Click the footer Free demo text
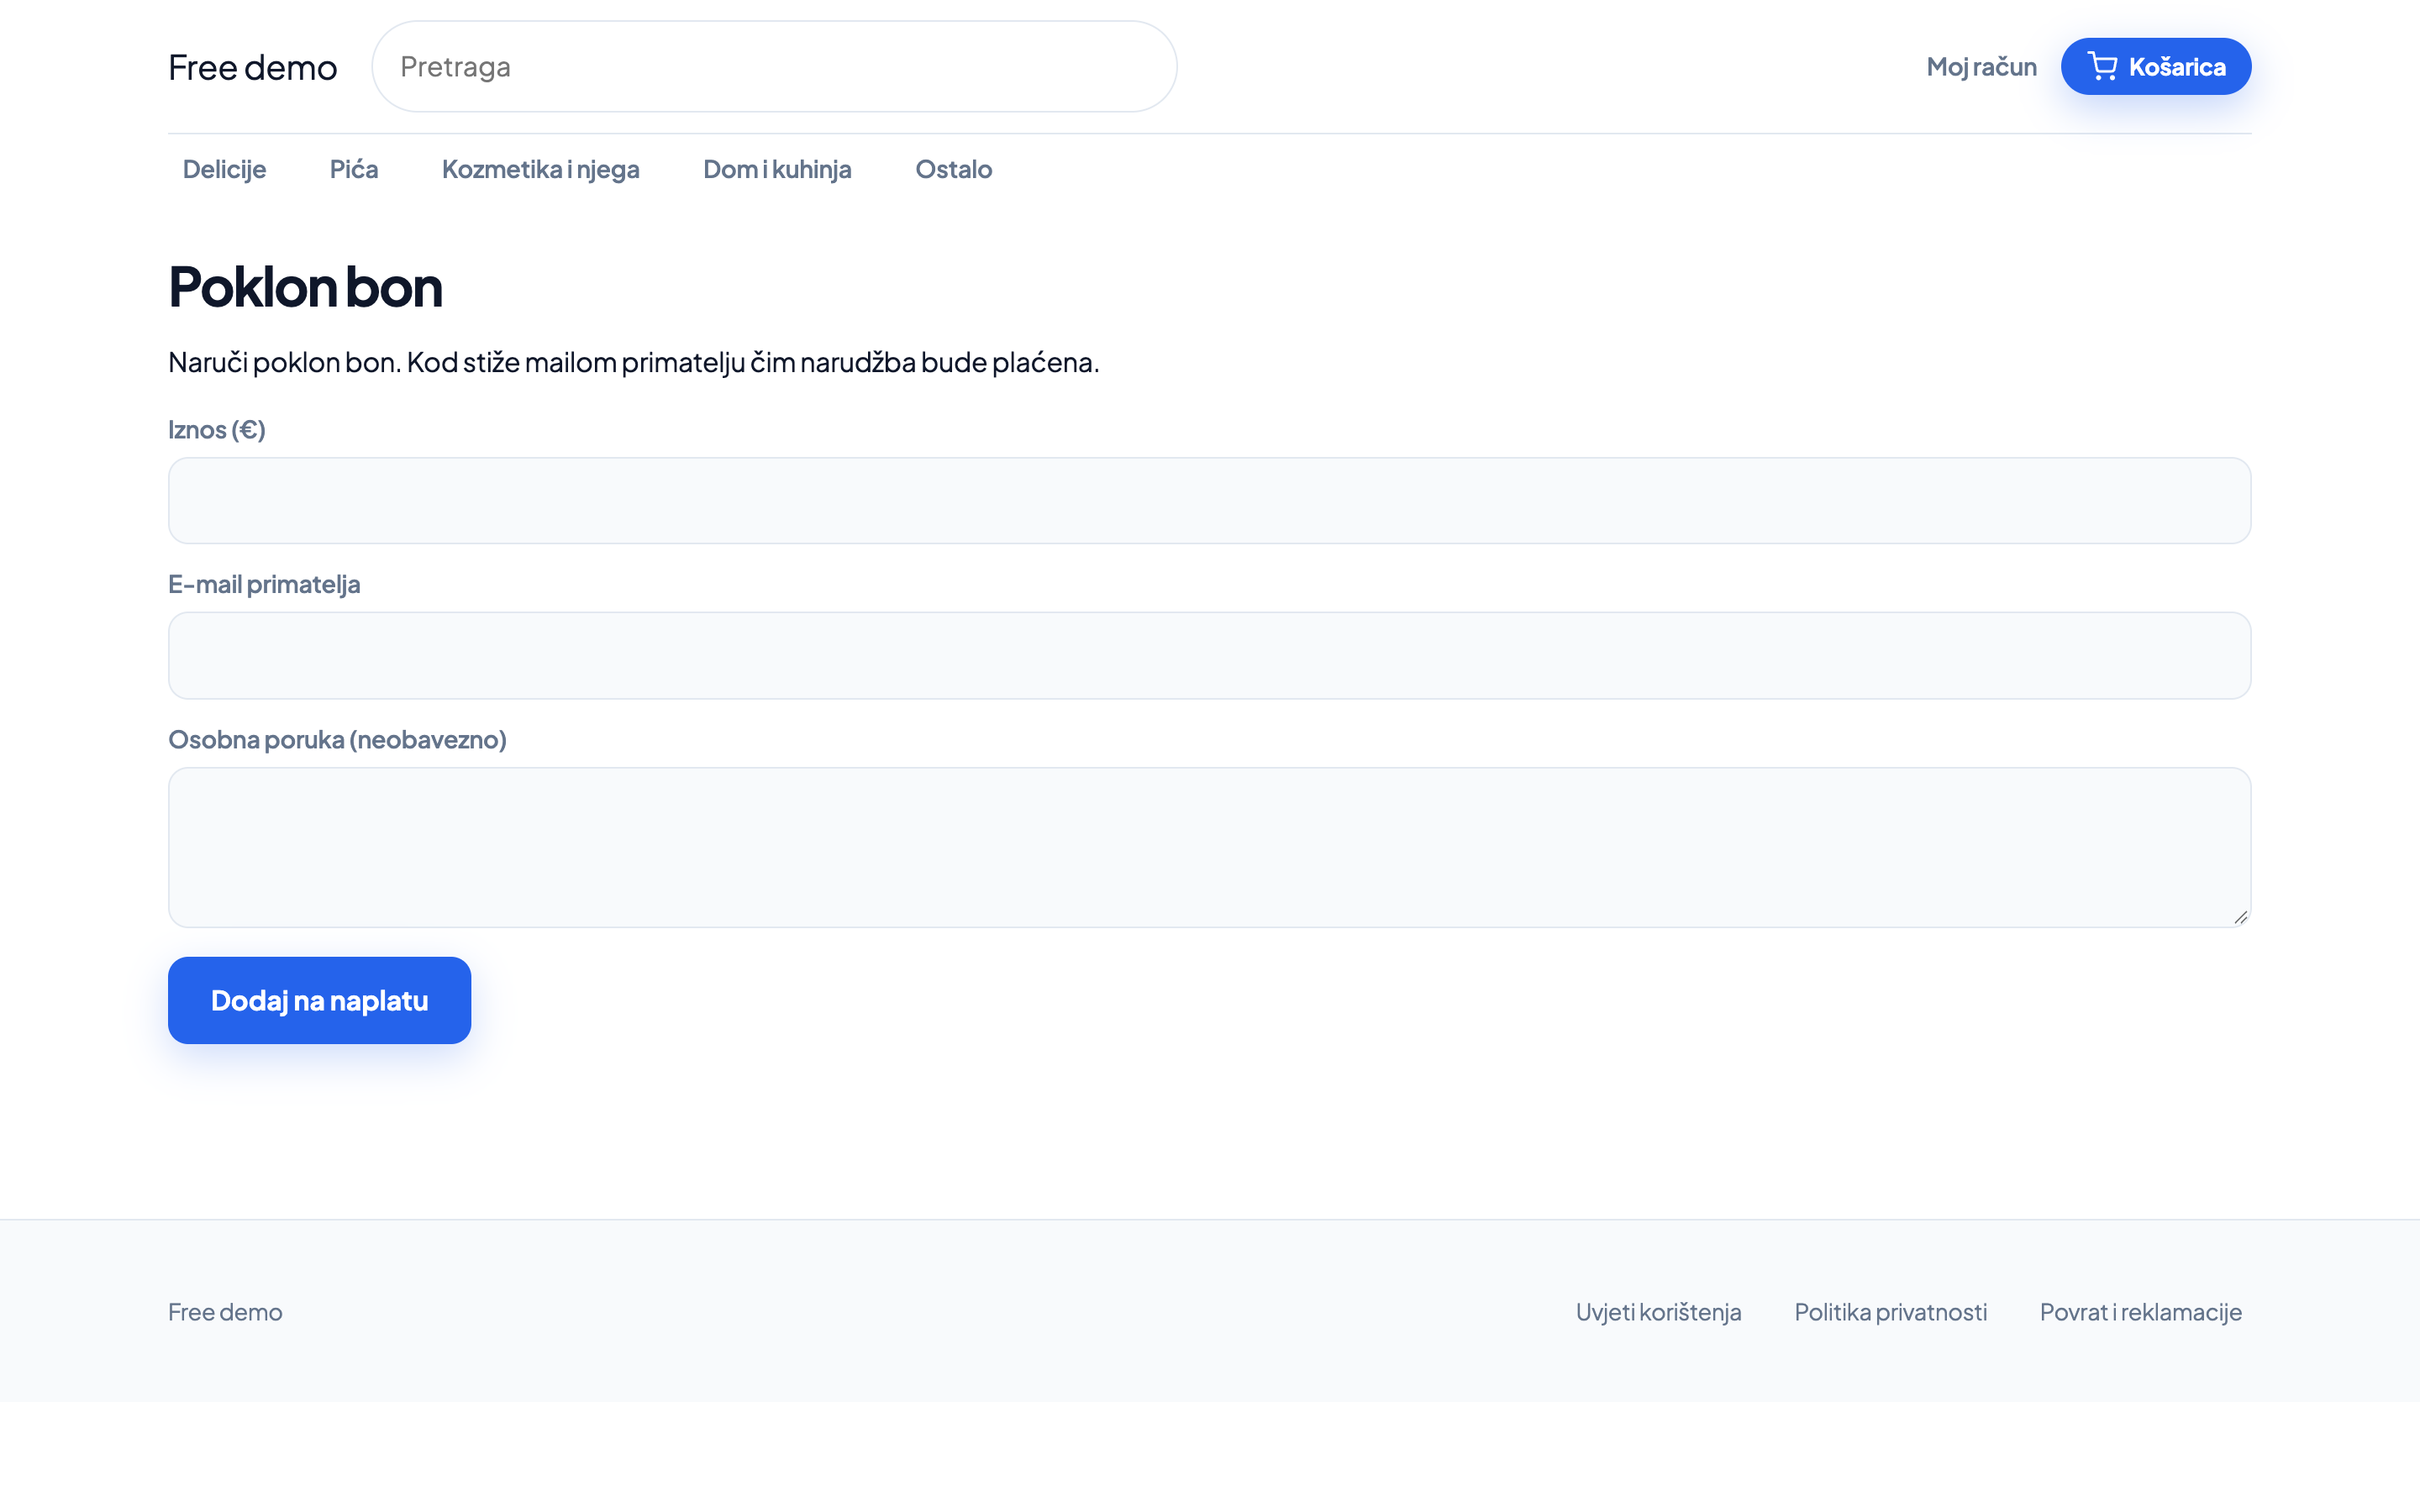 point(225,1311)
